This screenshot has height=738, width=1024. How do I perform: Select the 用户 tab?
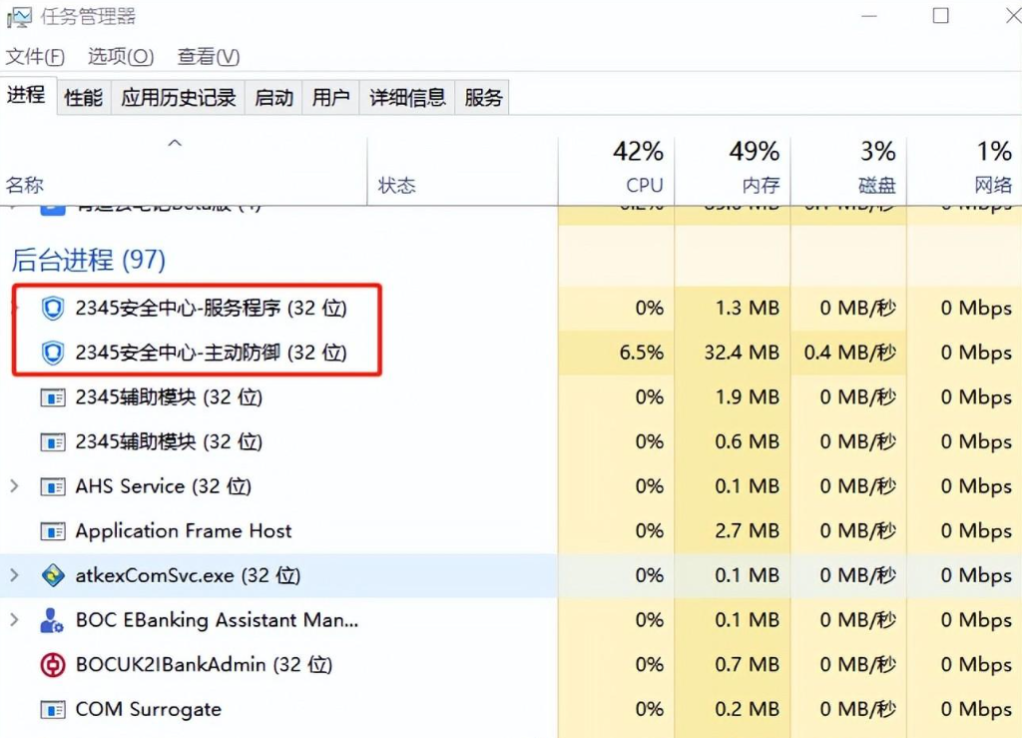coord(331,98)
